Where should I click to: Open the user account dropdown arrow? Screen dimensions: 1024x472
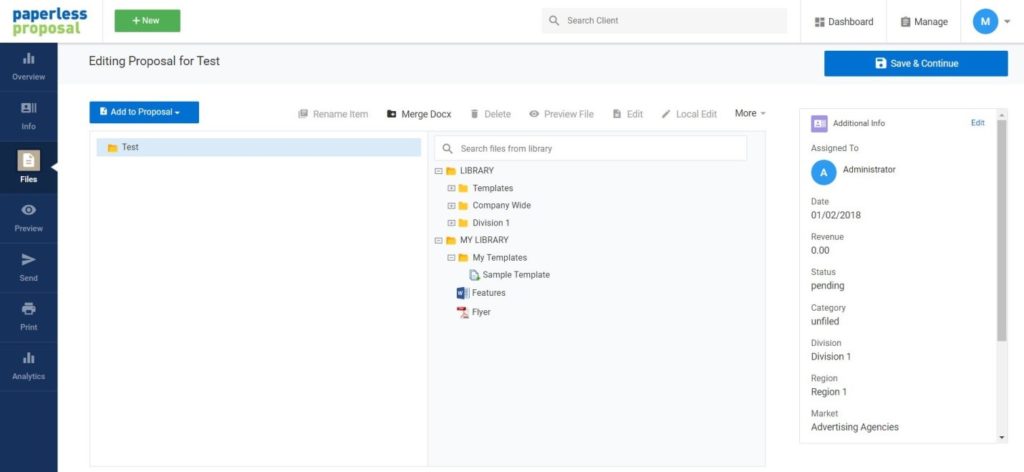[1007, 22]
